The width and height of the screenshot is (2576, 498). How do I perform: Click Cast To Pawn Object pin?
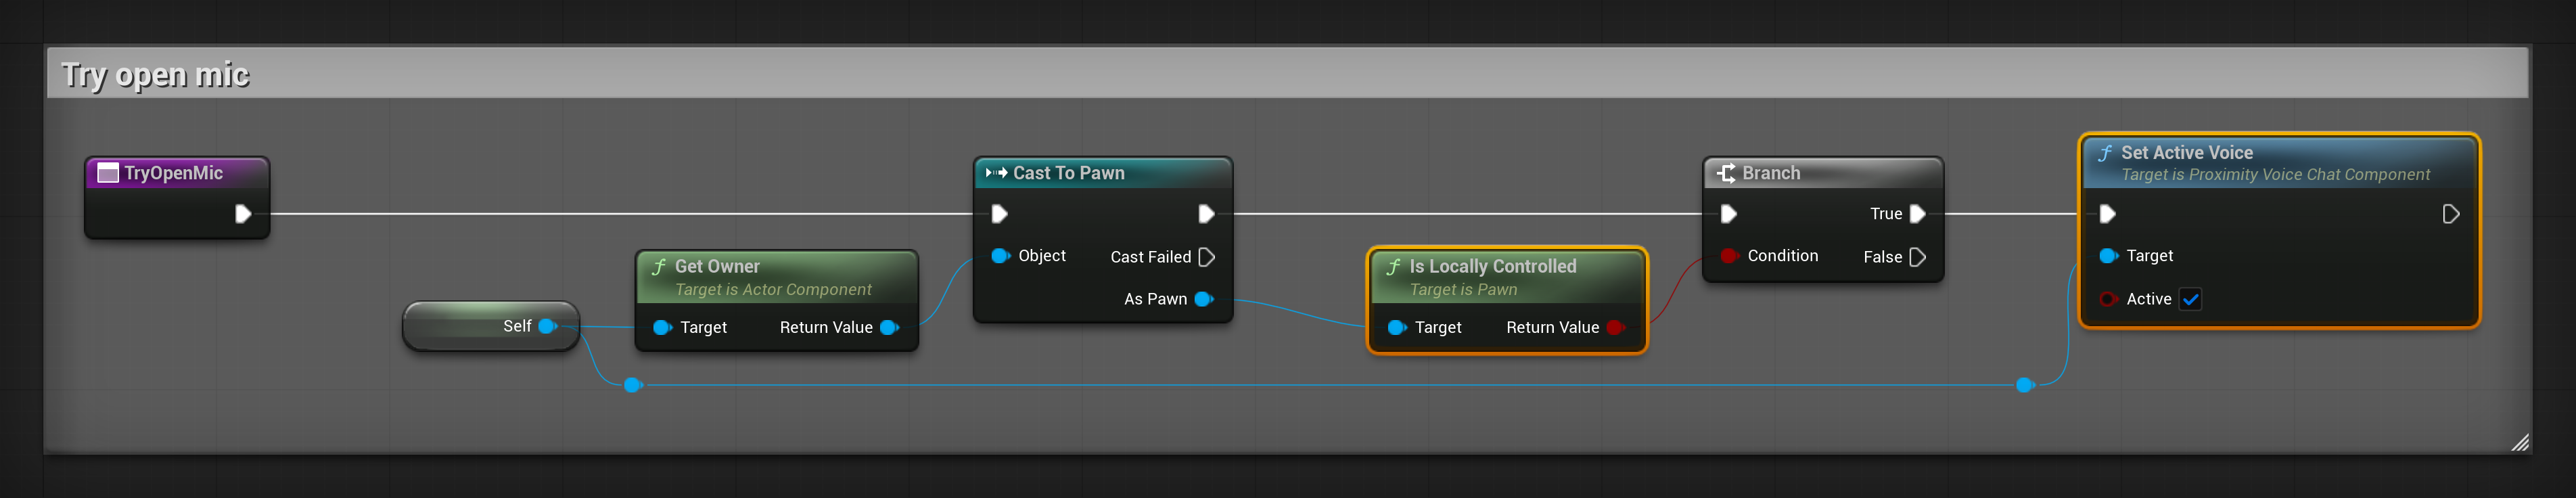(1000, 256)
